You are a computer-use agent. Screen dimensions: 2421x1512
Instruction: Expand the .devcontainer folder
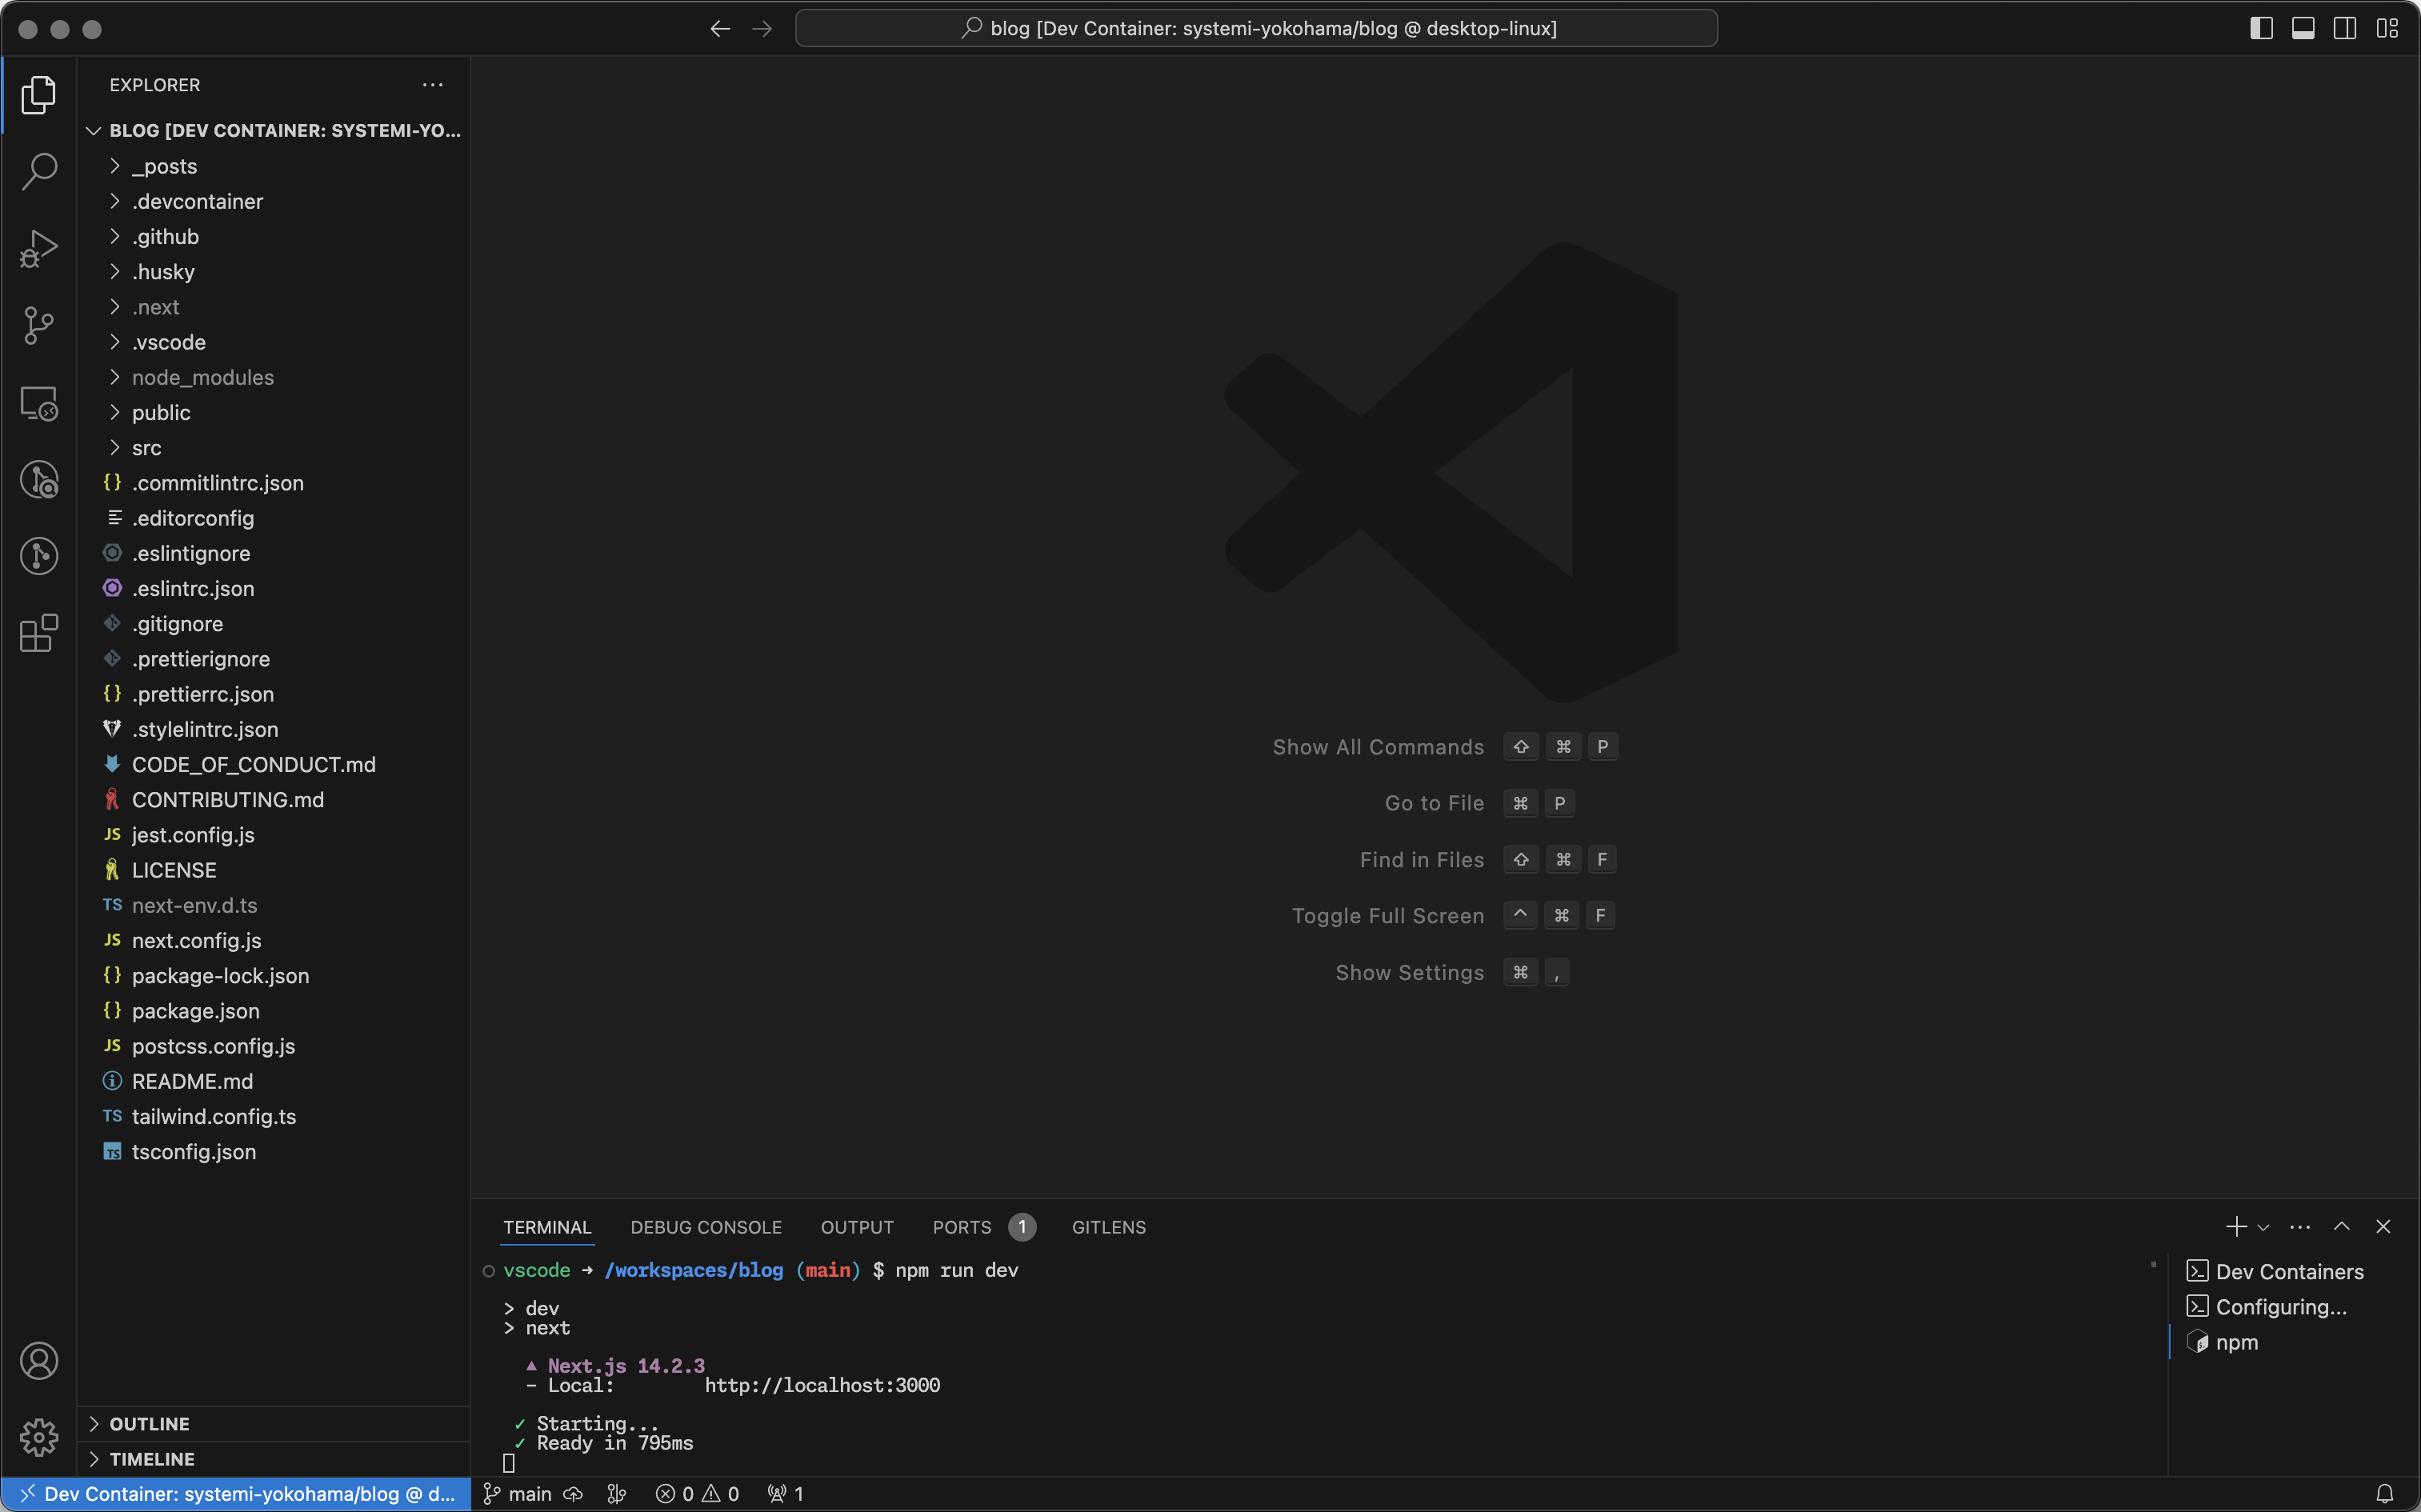[x=273, y=201]
